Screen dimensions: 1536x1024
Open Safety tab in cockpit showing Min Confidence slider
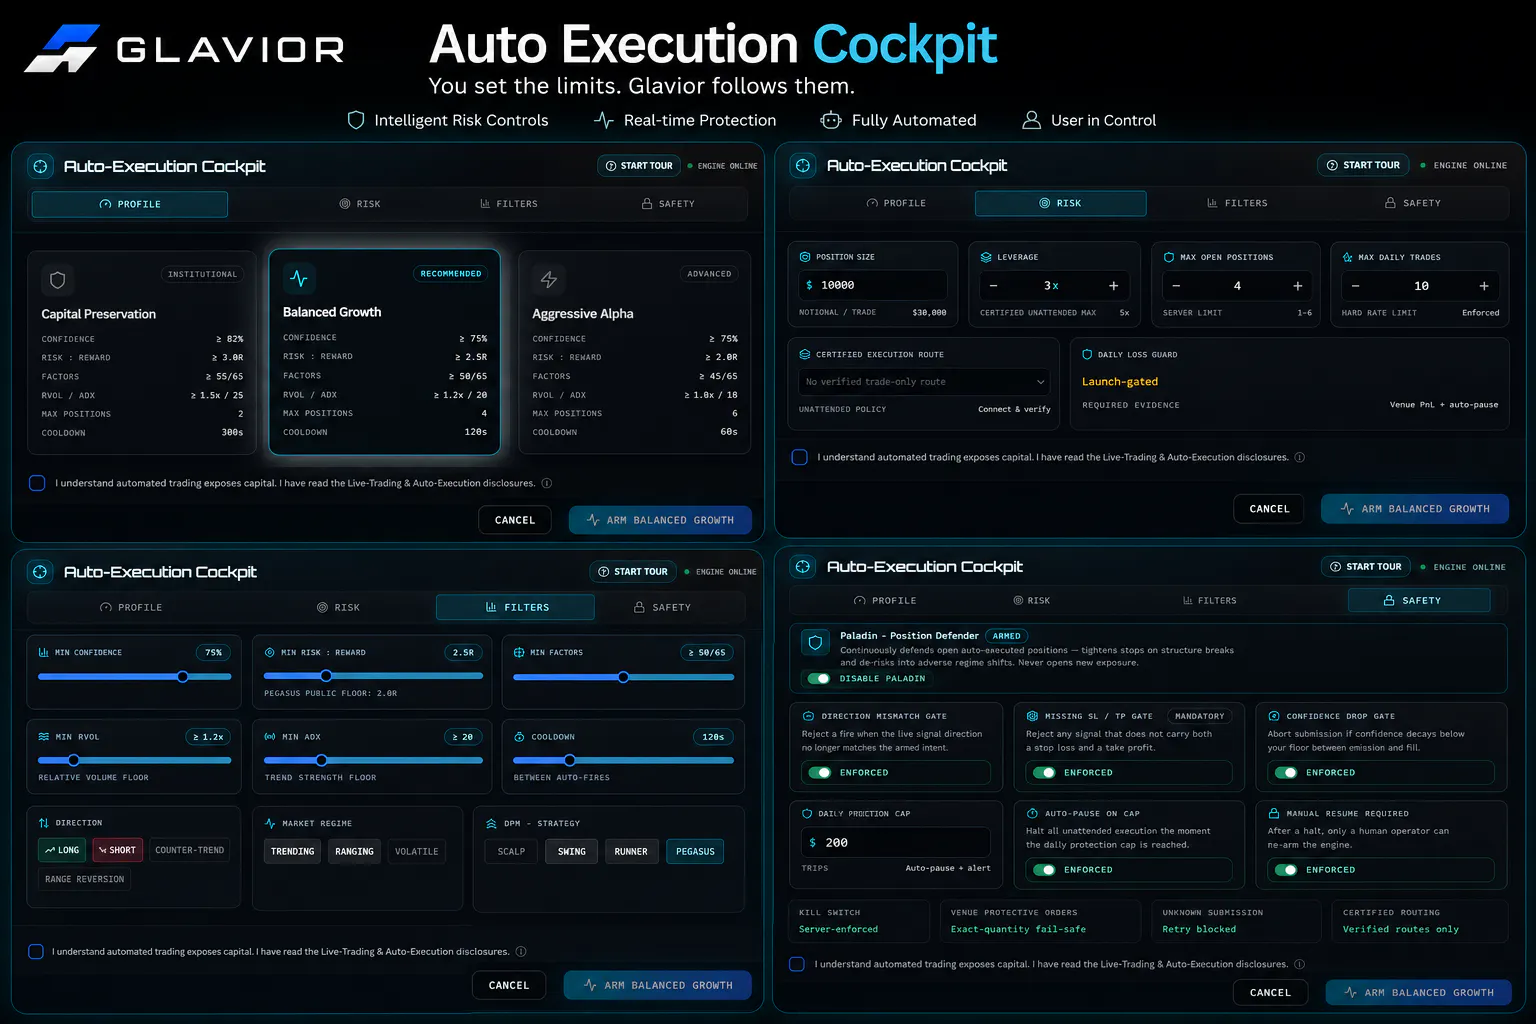click(663, 607)
